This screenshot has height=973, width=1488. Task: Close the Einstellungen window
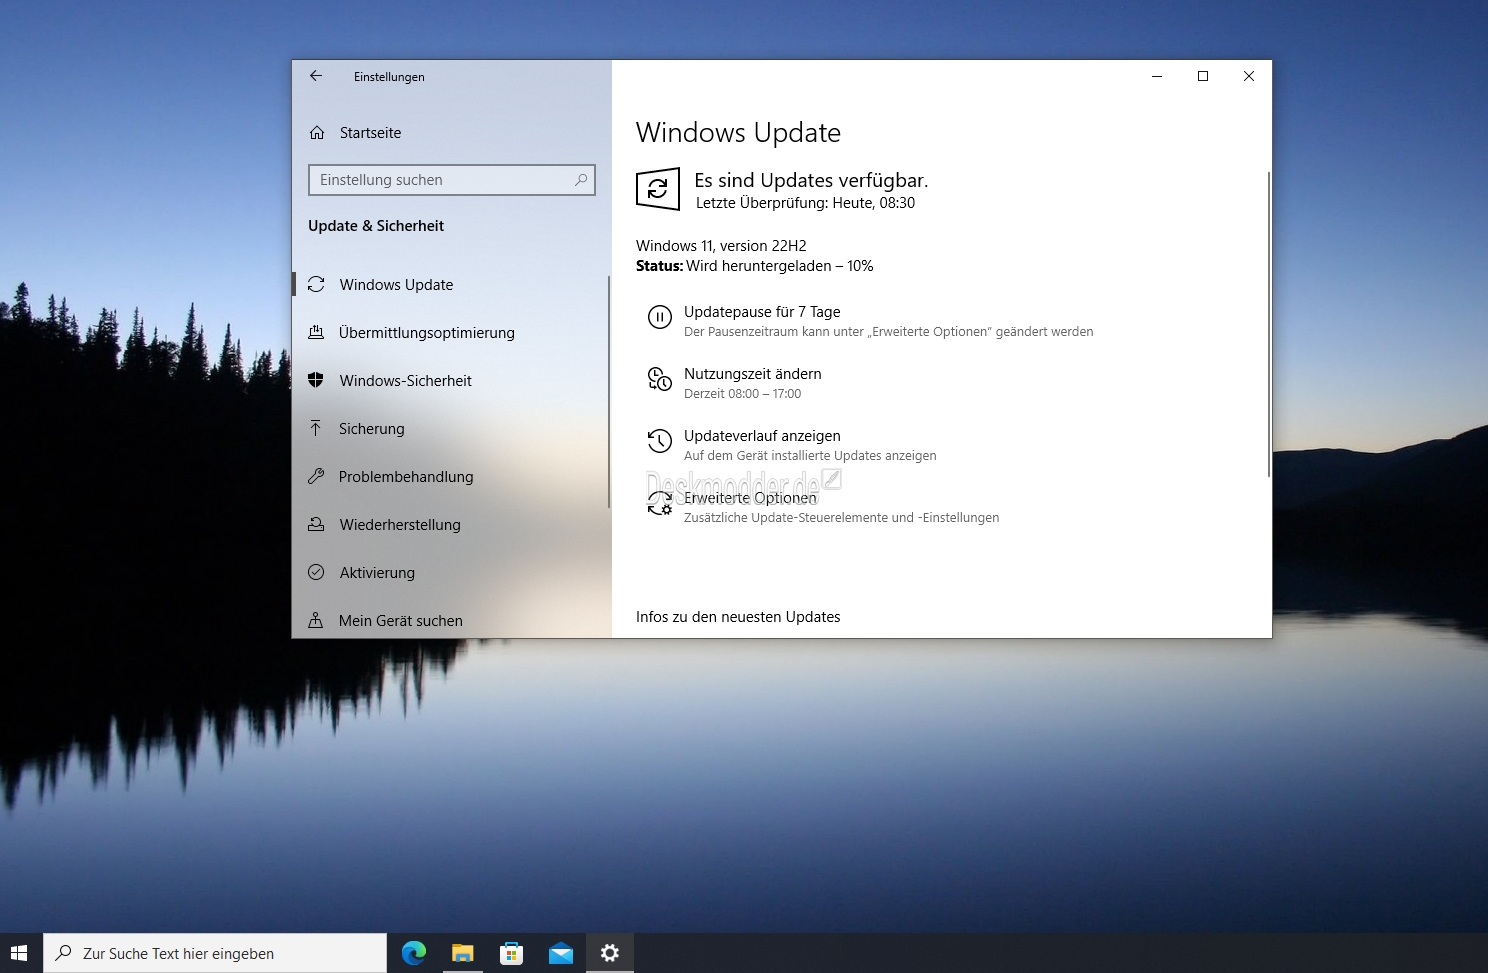click(1249, 76)
